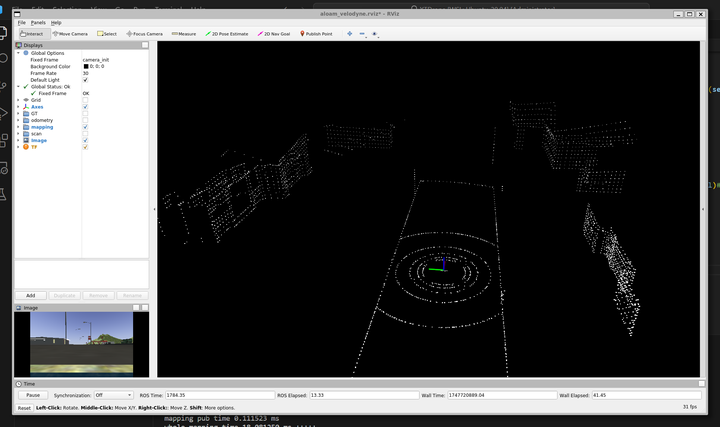Uncheck the Default Light option
The width and height of the screenshot is (720, 427).
[85, 80]
